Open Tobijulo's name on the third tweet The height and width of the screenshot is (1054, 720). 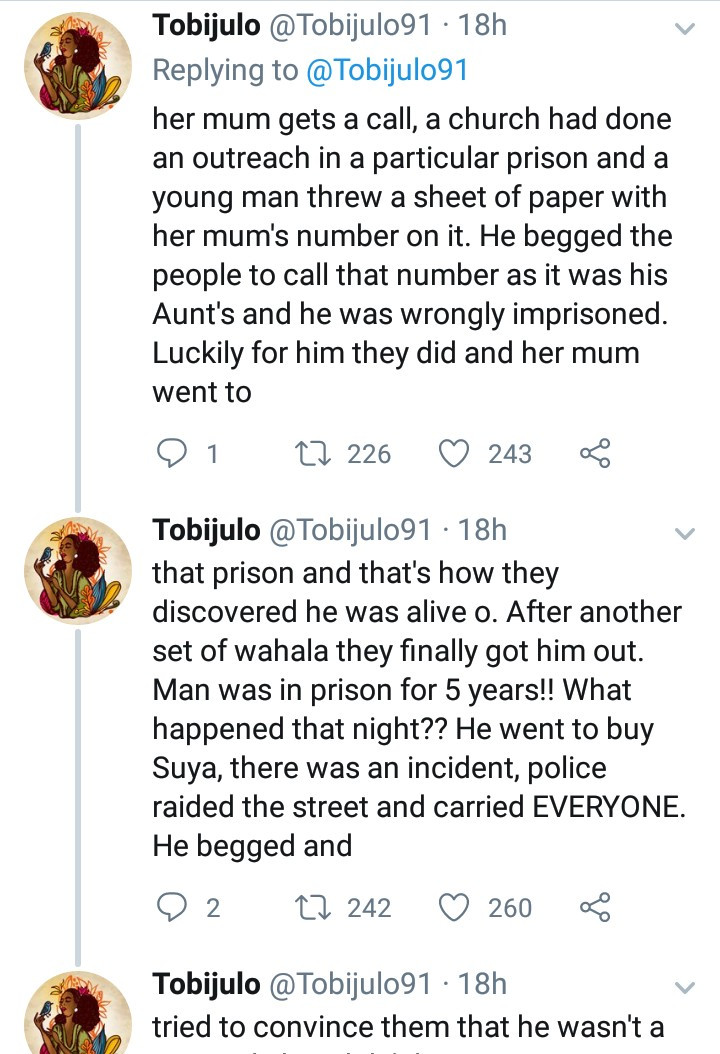click(206, 984)
